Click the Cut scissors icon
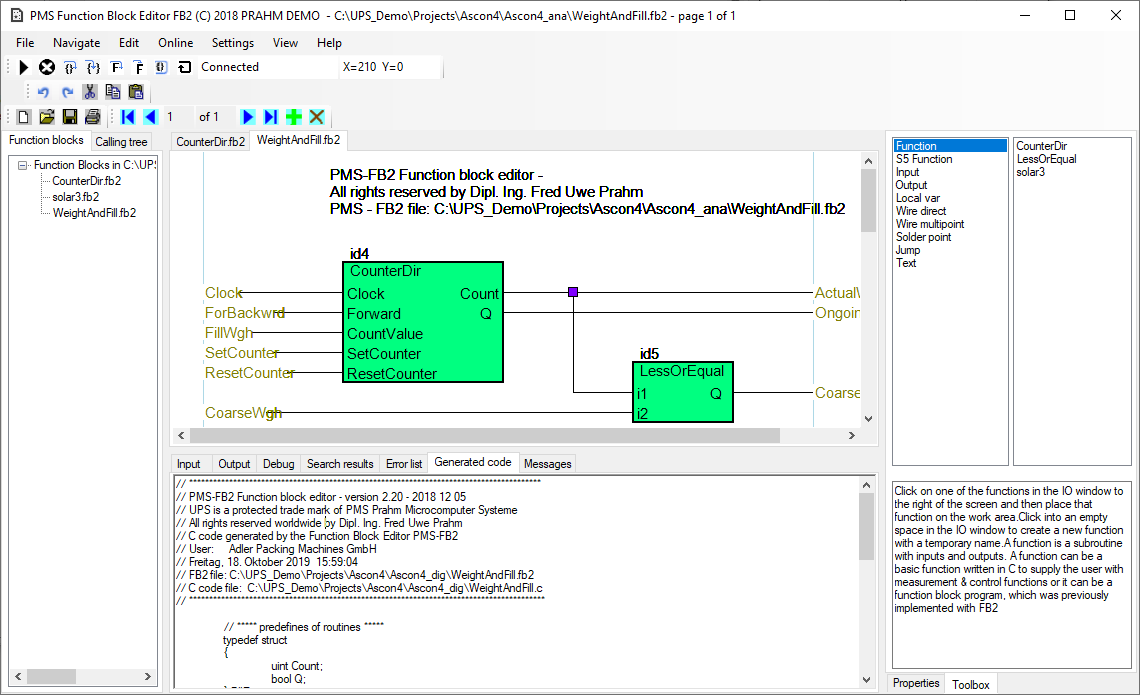This screenshot has width=1140, height=695. (x=88, y=91)
